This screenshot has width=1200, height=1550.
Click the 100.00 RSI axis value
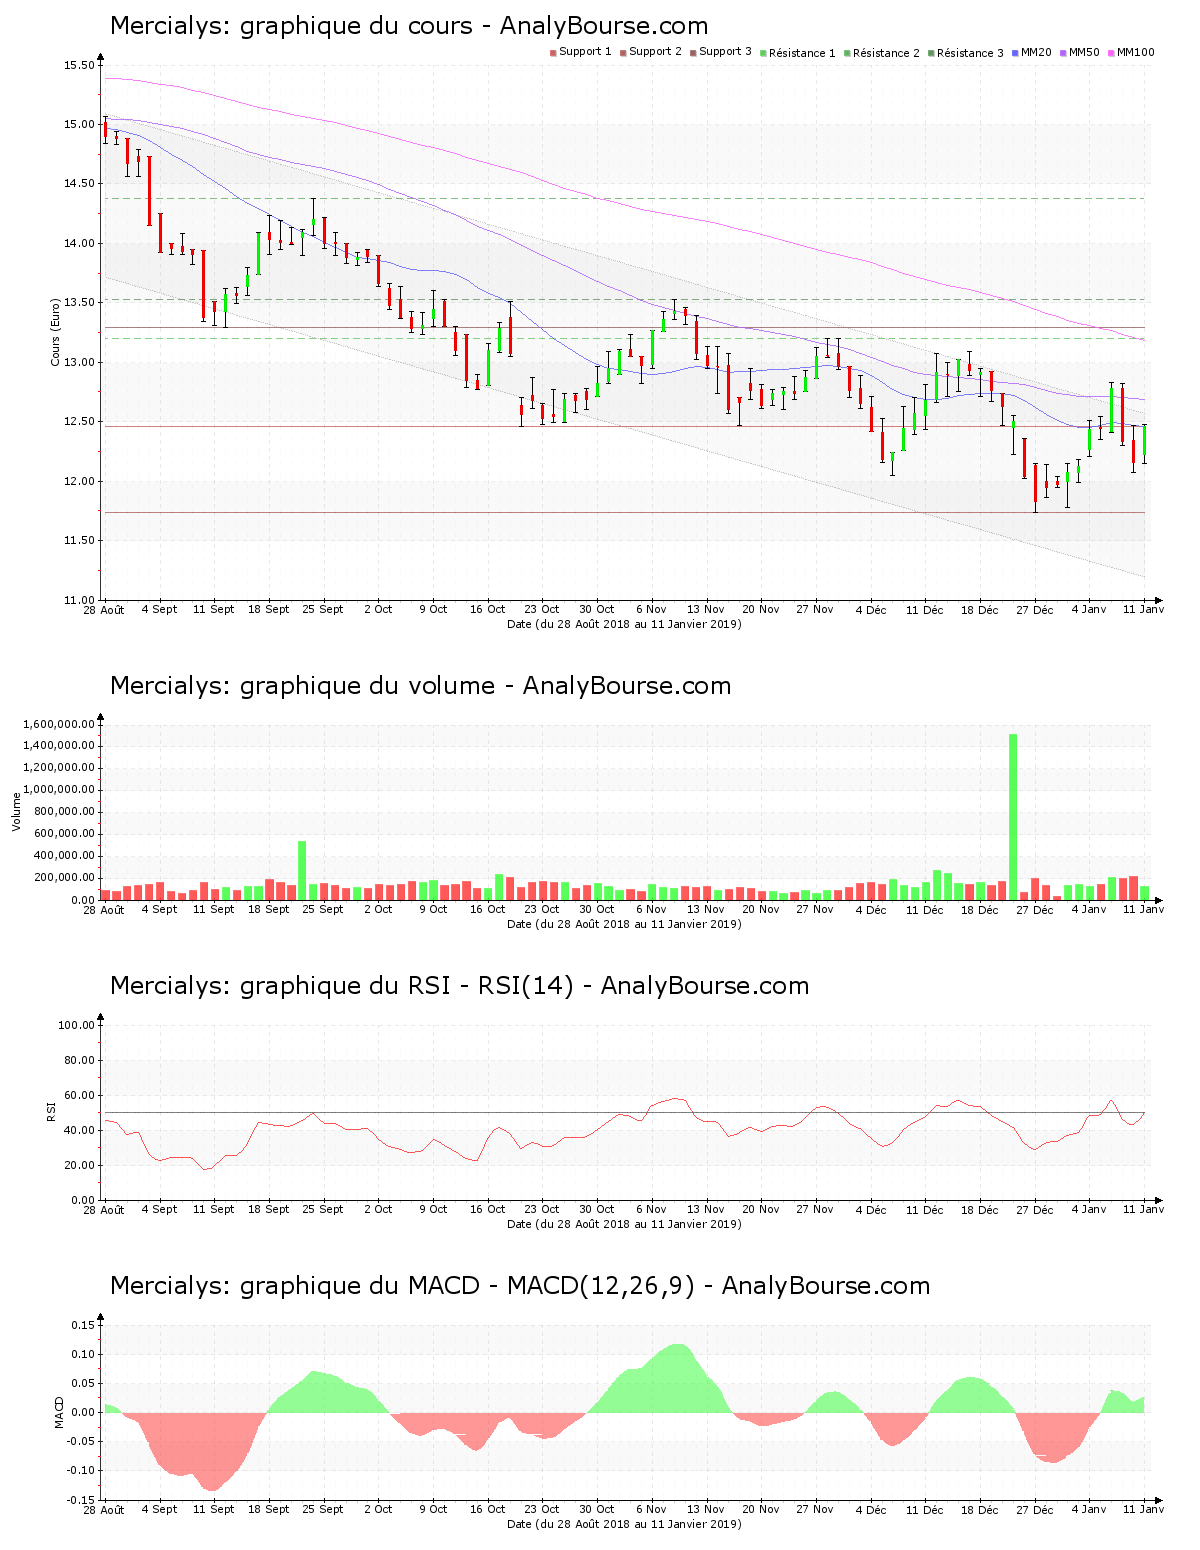(76, 1025)
